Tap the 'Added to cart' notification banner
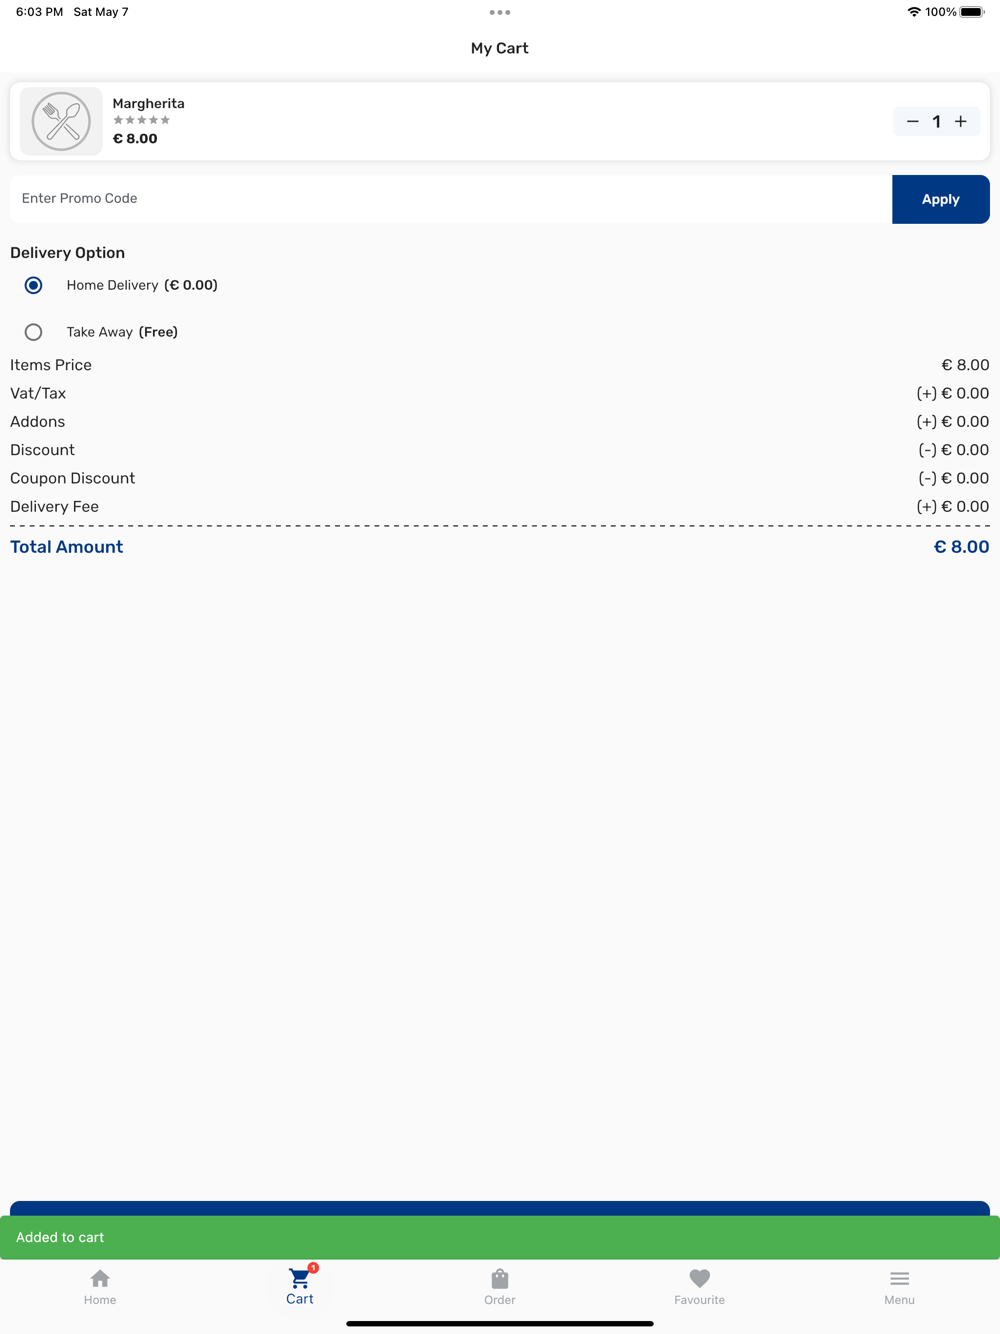This screenshot has width=1000, height=1334. [500, 1238]
